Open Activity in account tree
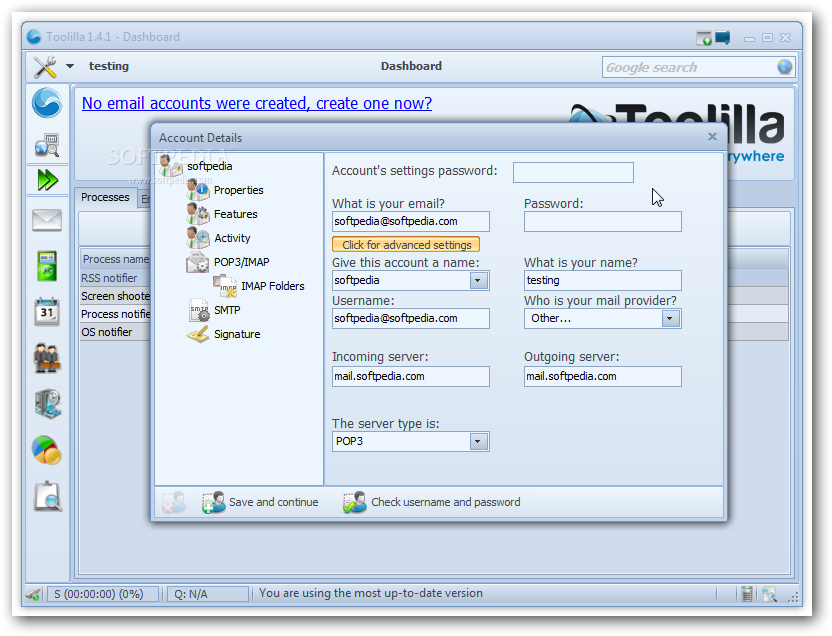The image size is (832, 636). (232, 238)
